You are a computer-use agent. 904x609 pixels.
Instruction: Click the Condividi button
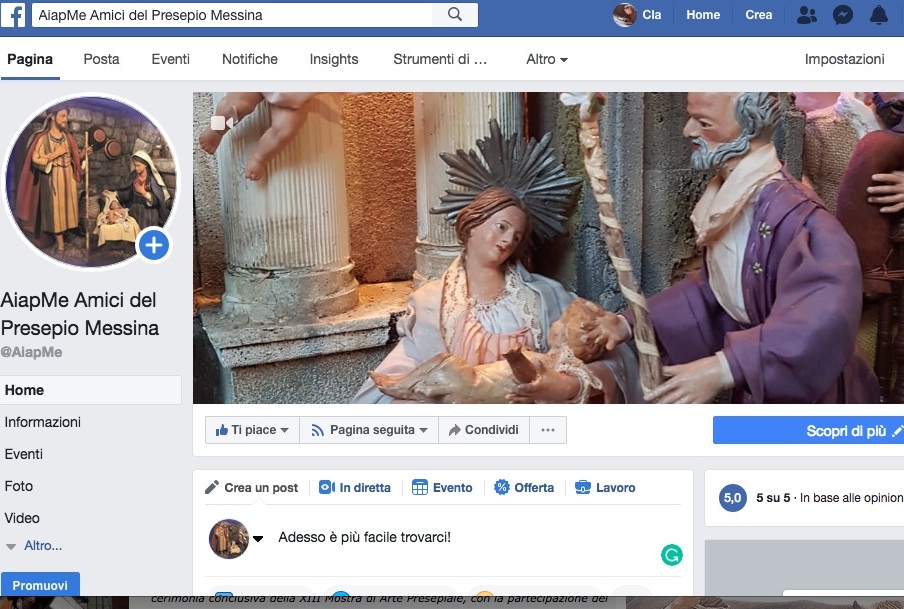click(x=484, y=430)
